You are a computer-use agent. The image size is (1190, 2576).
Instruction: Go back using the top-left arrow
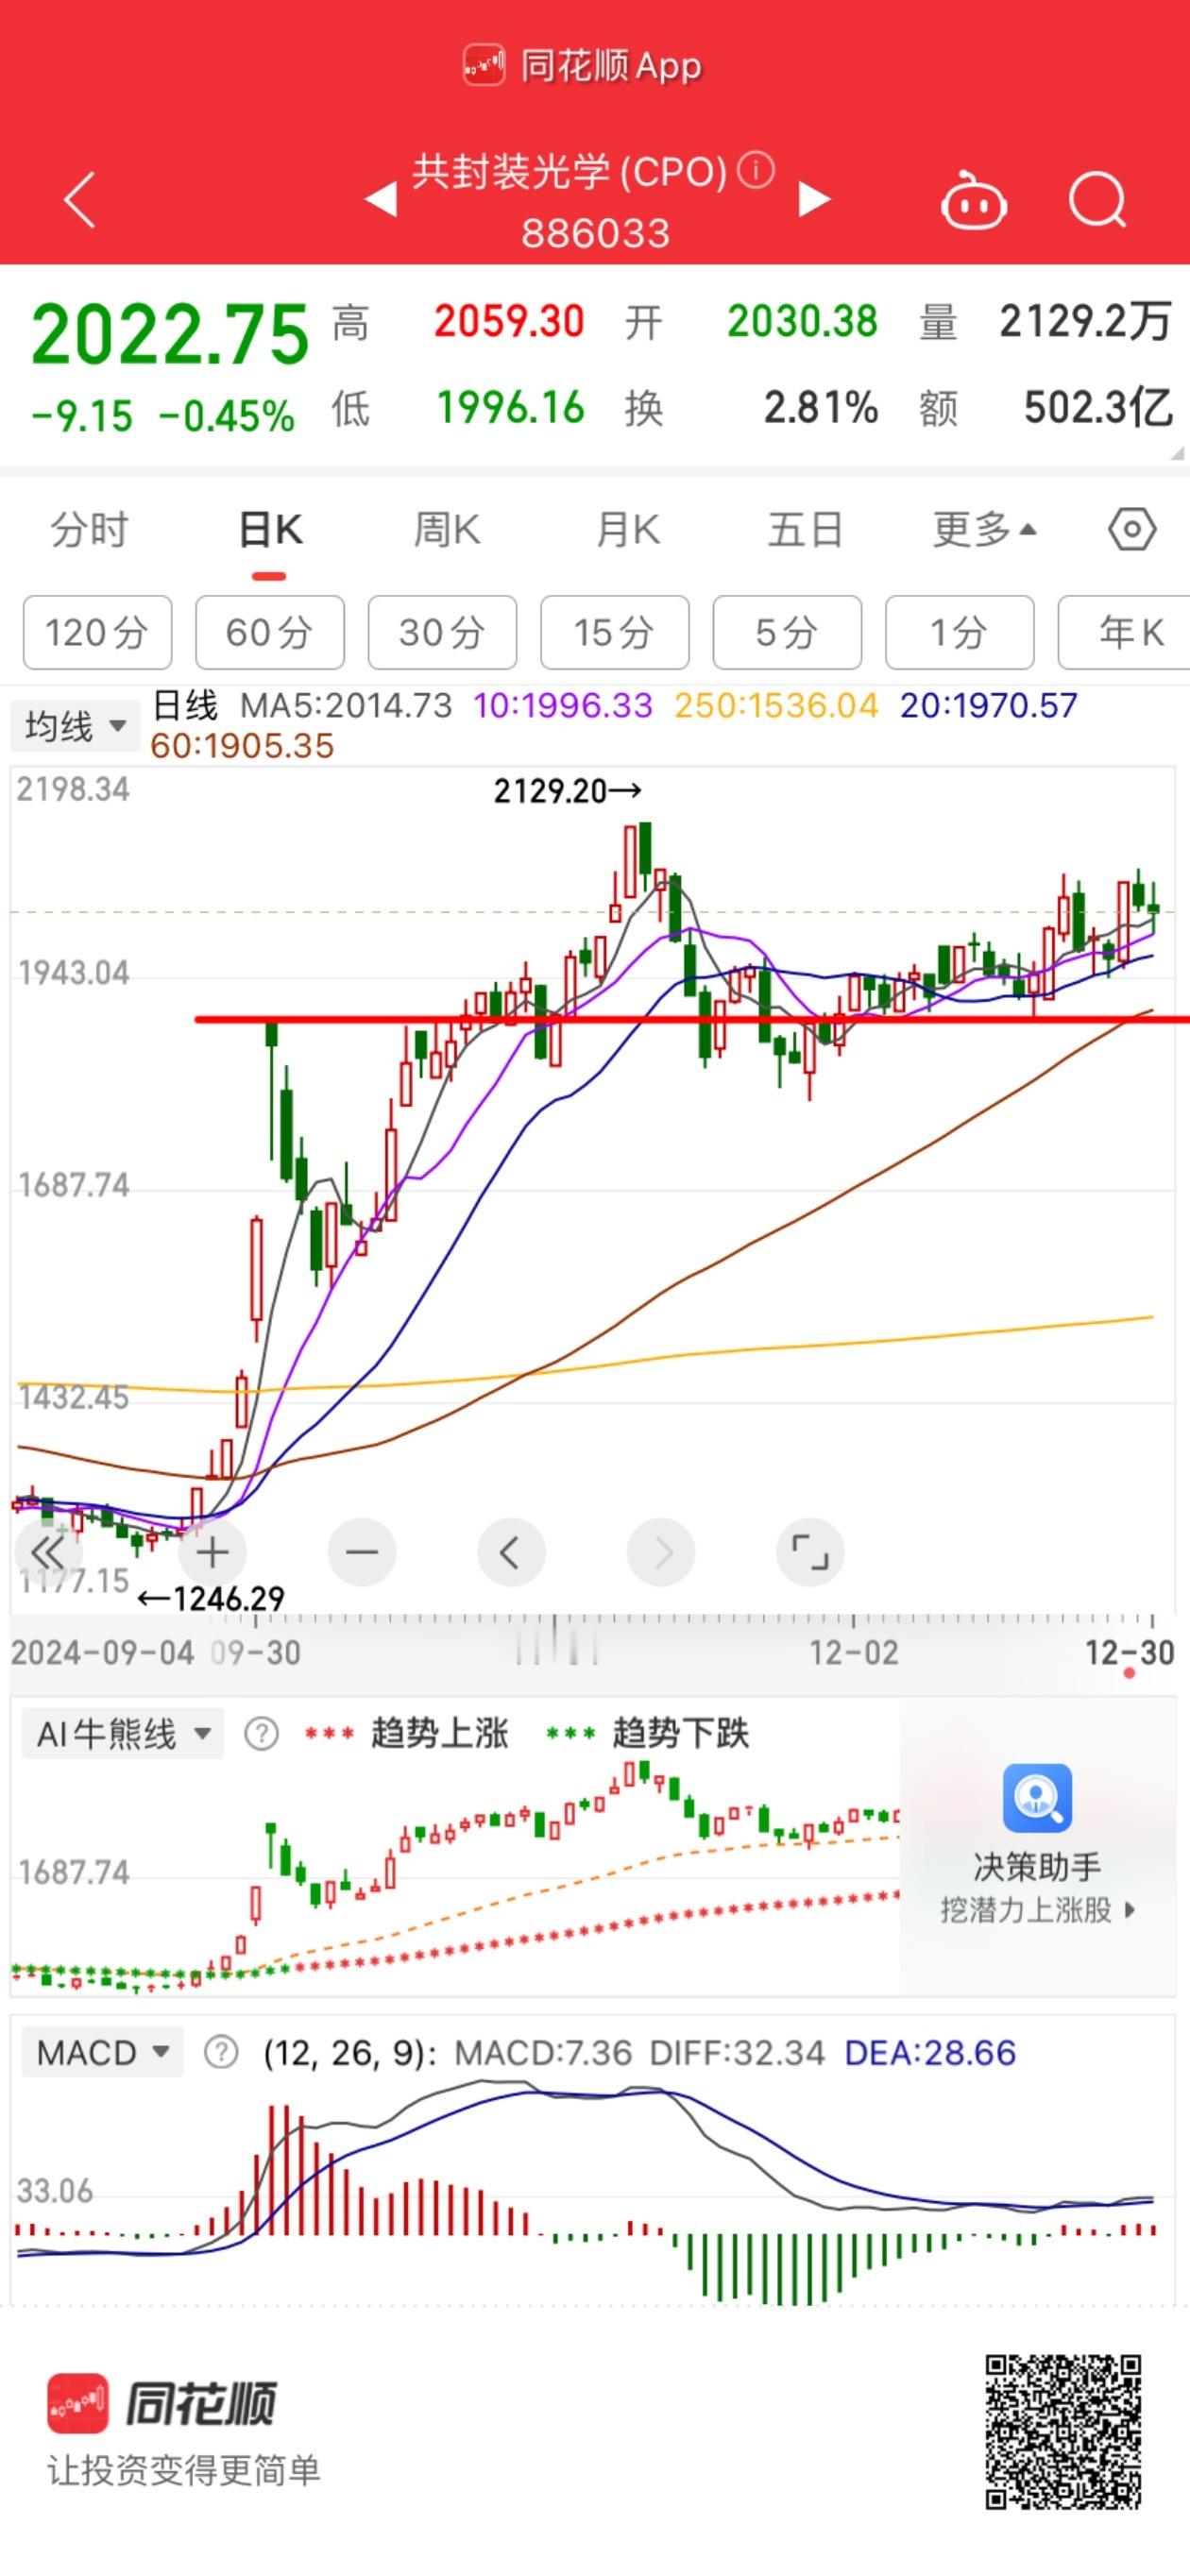[x=80, y=200]
